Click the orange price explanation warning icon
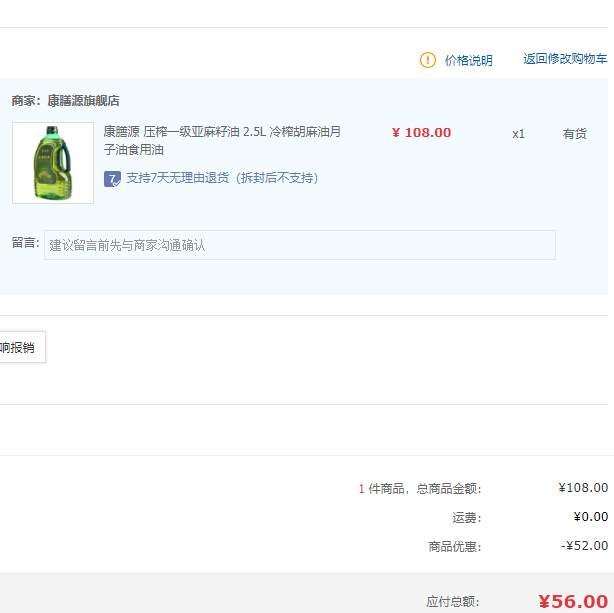This screenshot has width=614, height=613. 428,60
